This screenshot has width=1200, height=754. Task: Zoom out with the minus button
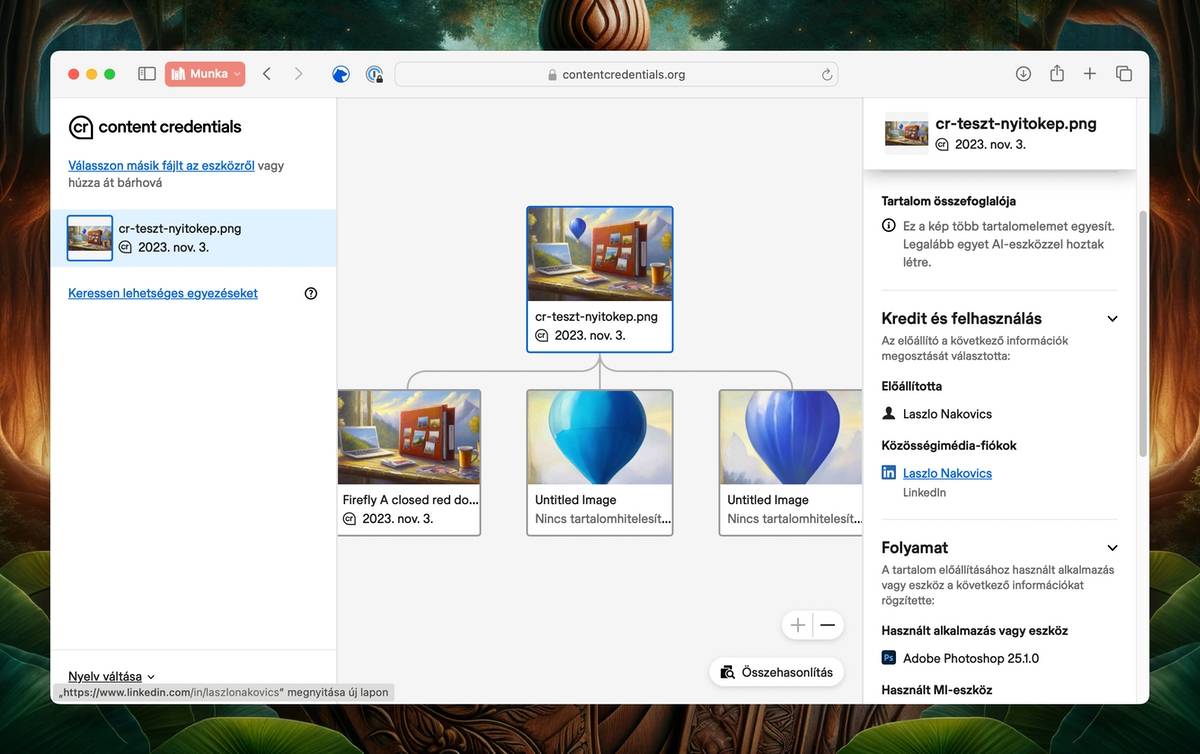click(828, 625)
